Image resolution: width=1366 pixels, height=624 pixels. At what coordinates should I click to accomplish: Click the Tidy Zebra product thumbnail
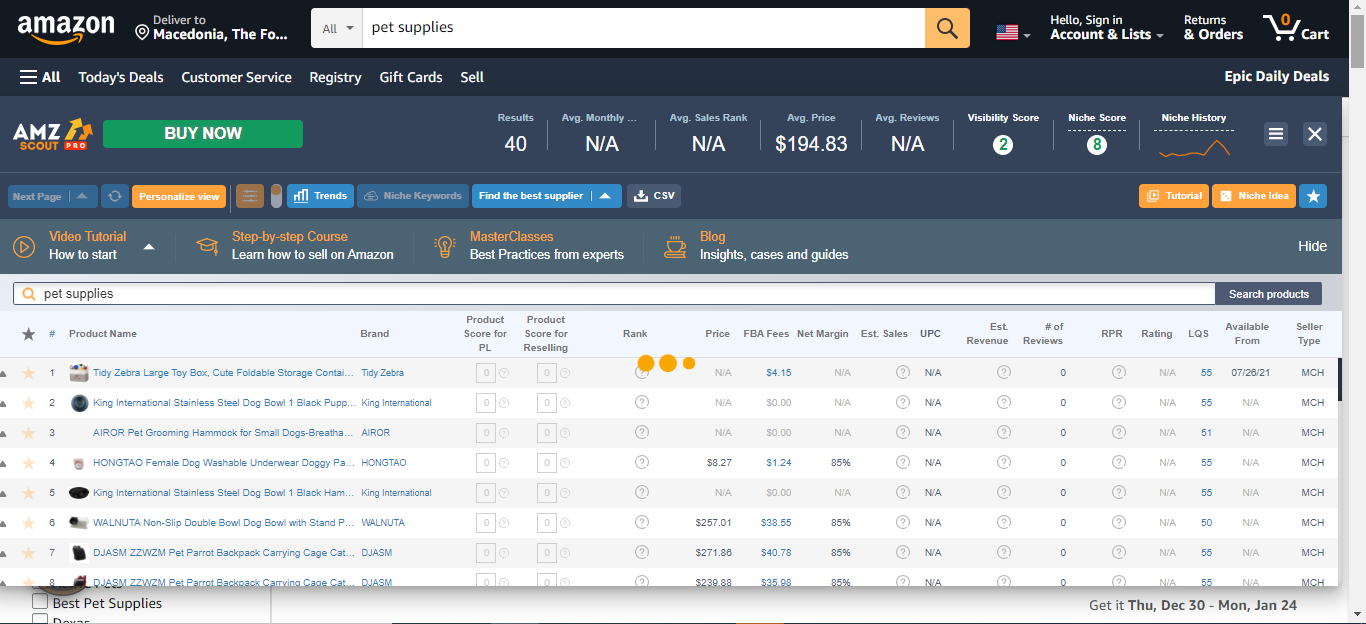[x=79, y=373]
